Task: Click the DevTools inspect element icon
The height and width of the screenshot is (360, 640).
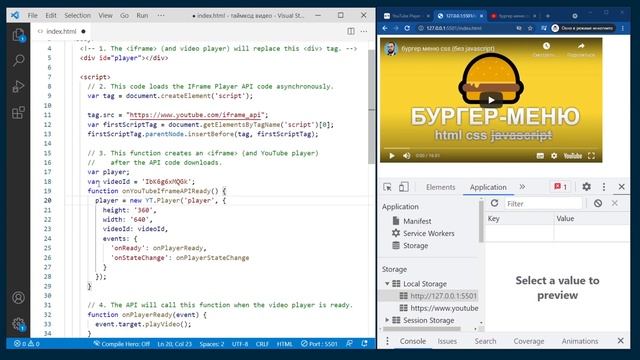Action: 387,187
